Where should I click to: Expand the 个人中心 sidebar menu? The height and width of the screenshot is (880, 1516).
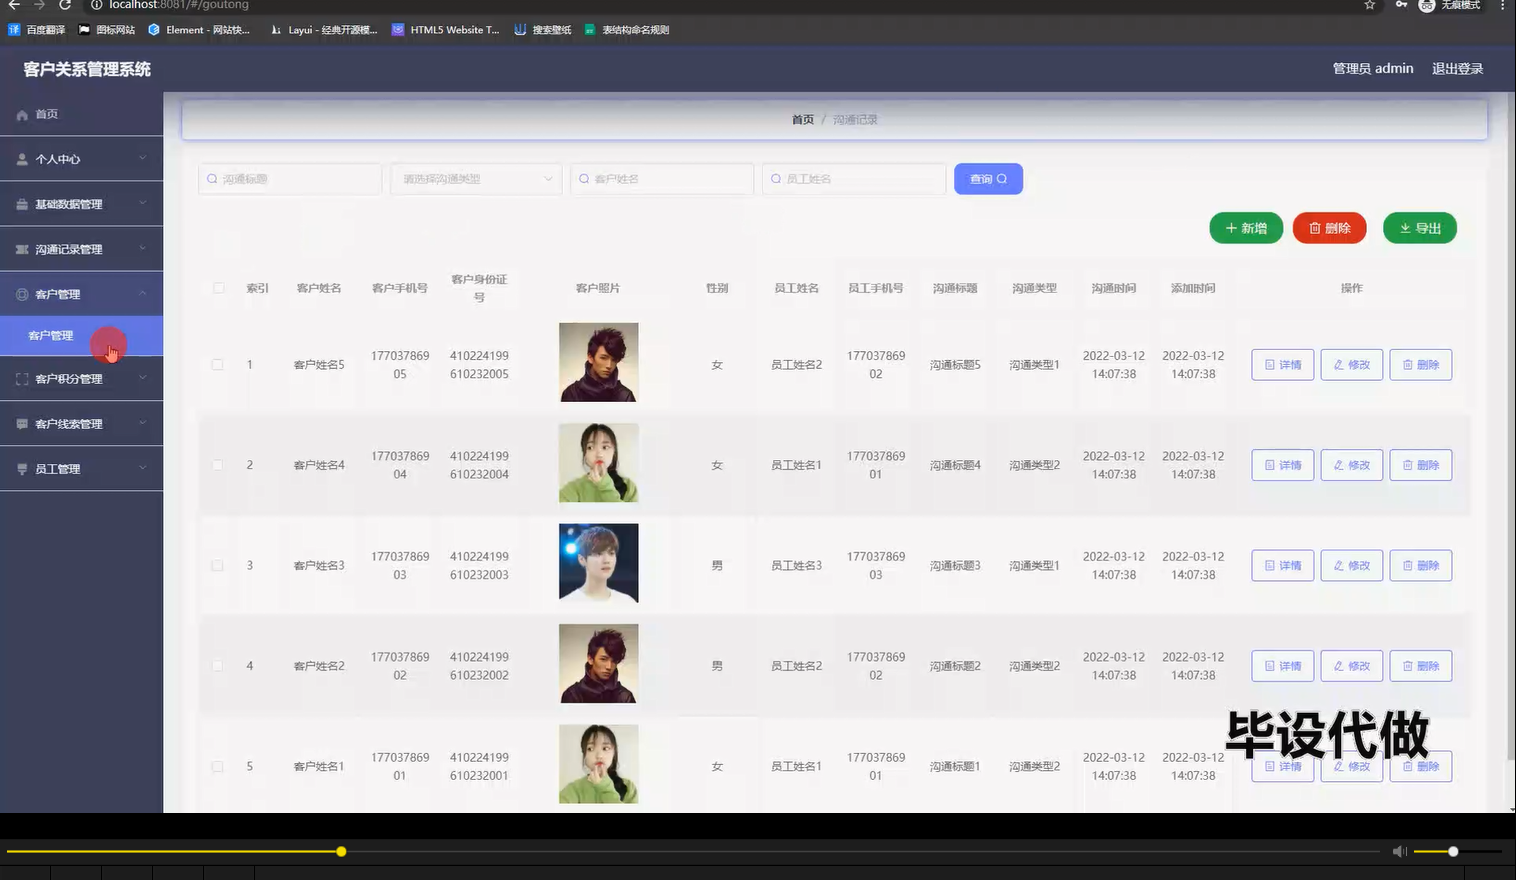point(81,159)
